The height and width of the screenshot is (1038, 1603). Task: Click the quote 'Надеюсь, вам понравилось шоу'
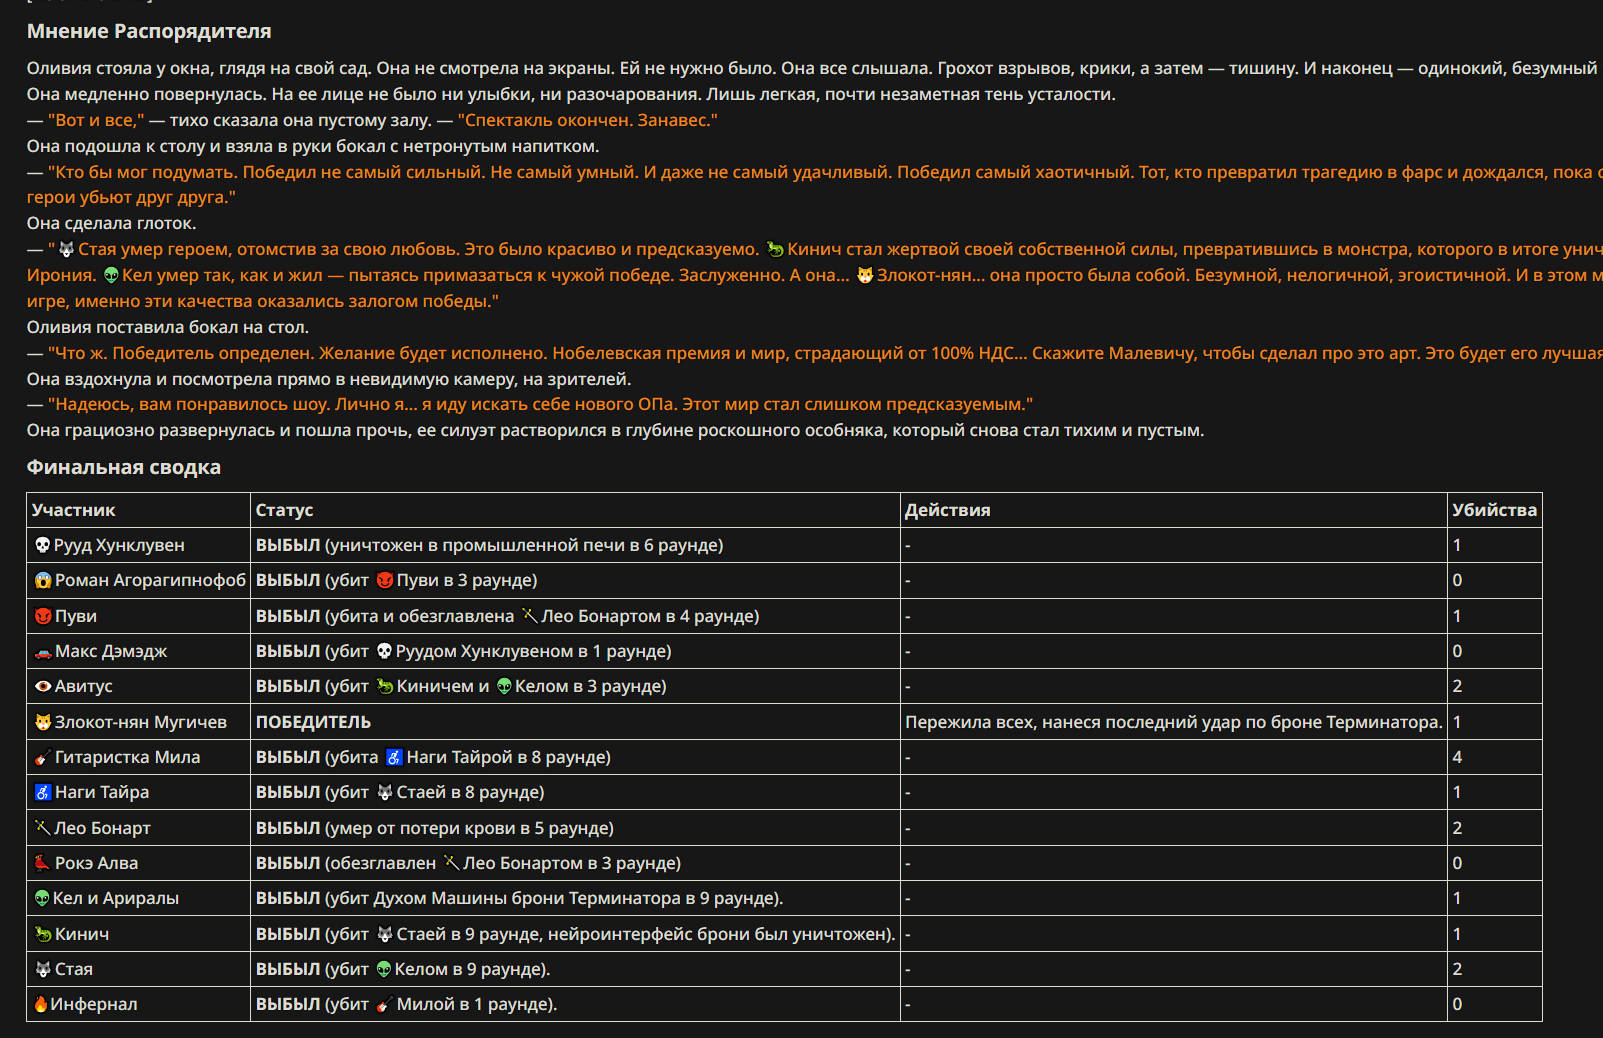[x=191, y=404]
